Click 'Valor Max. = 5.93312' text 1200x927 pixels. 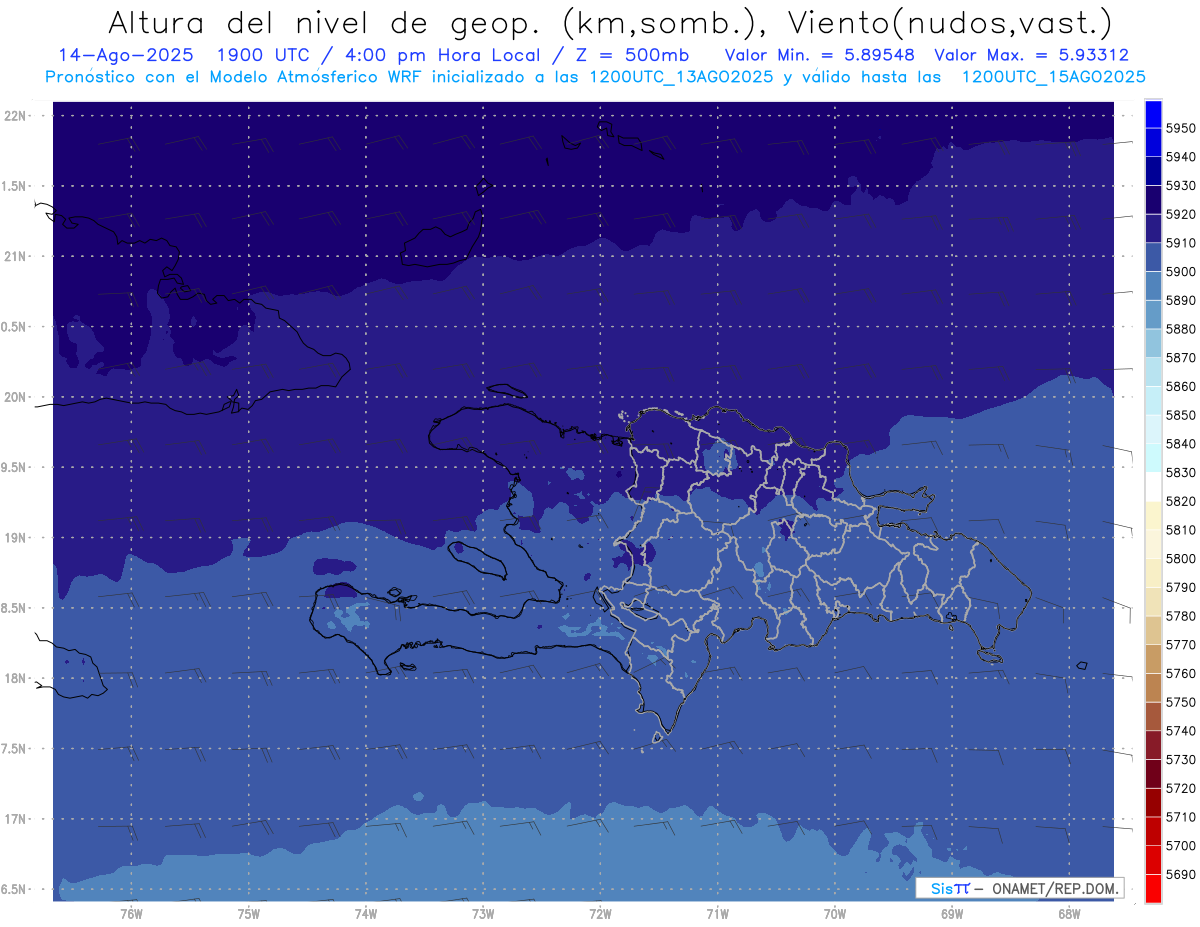[1031, 55]
